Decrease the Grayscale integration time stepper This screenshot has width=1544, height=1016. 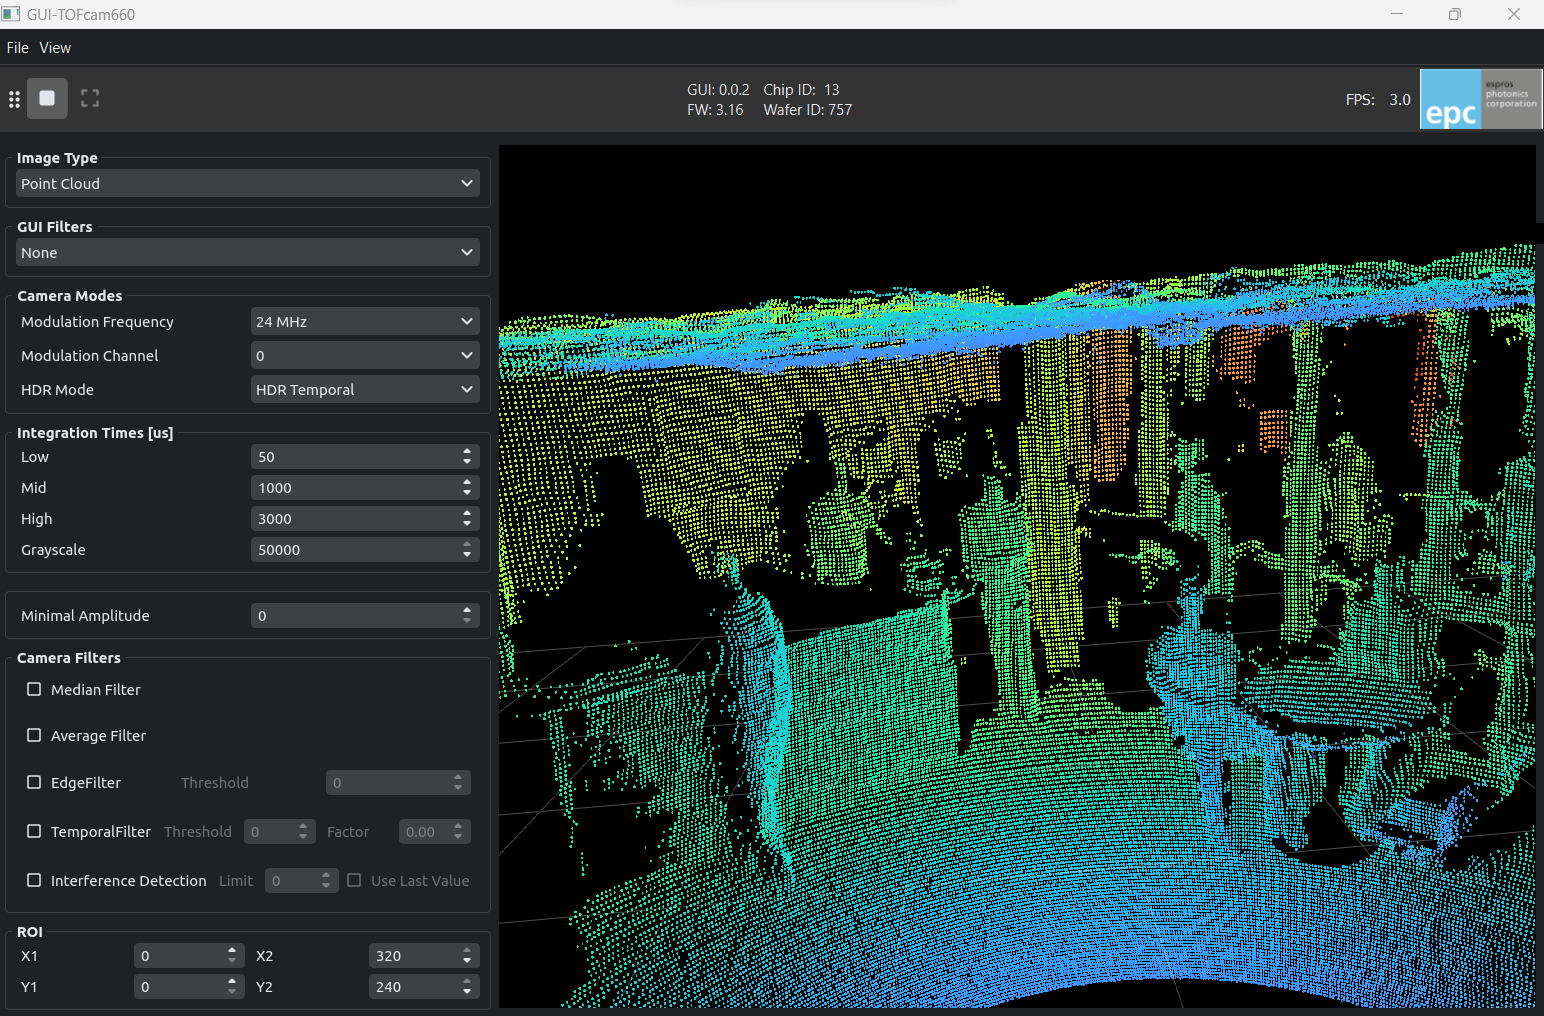[x=467, y=555]
